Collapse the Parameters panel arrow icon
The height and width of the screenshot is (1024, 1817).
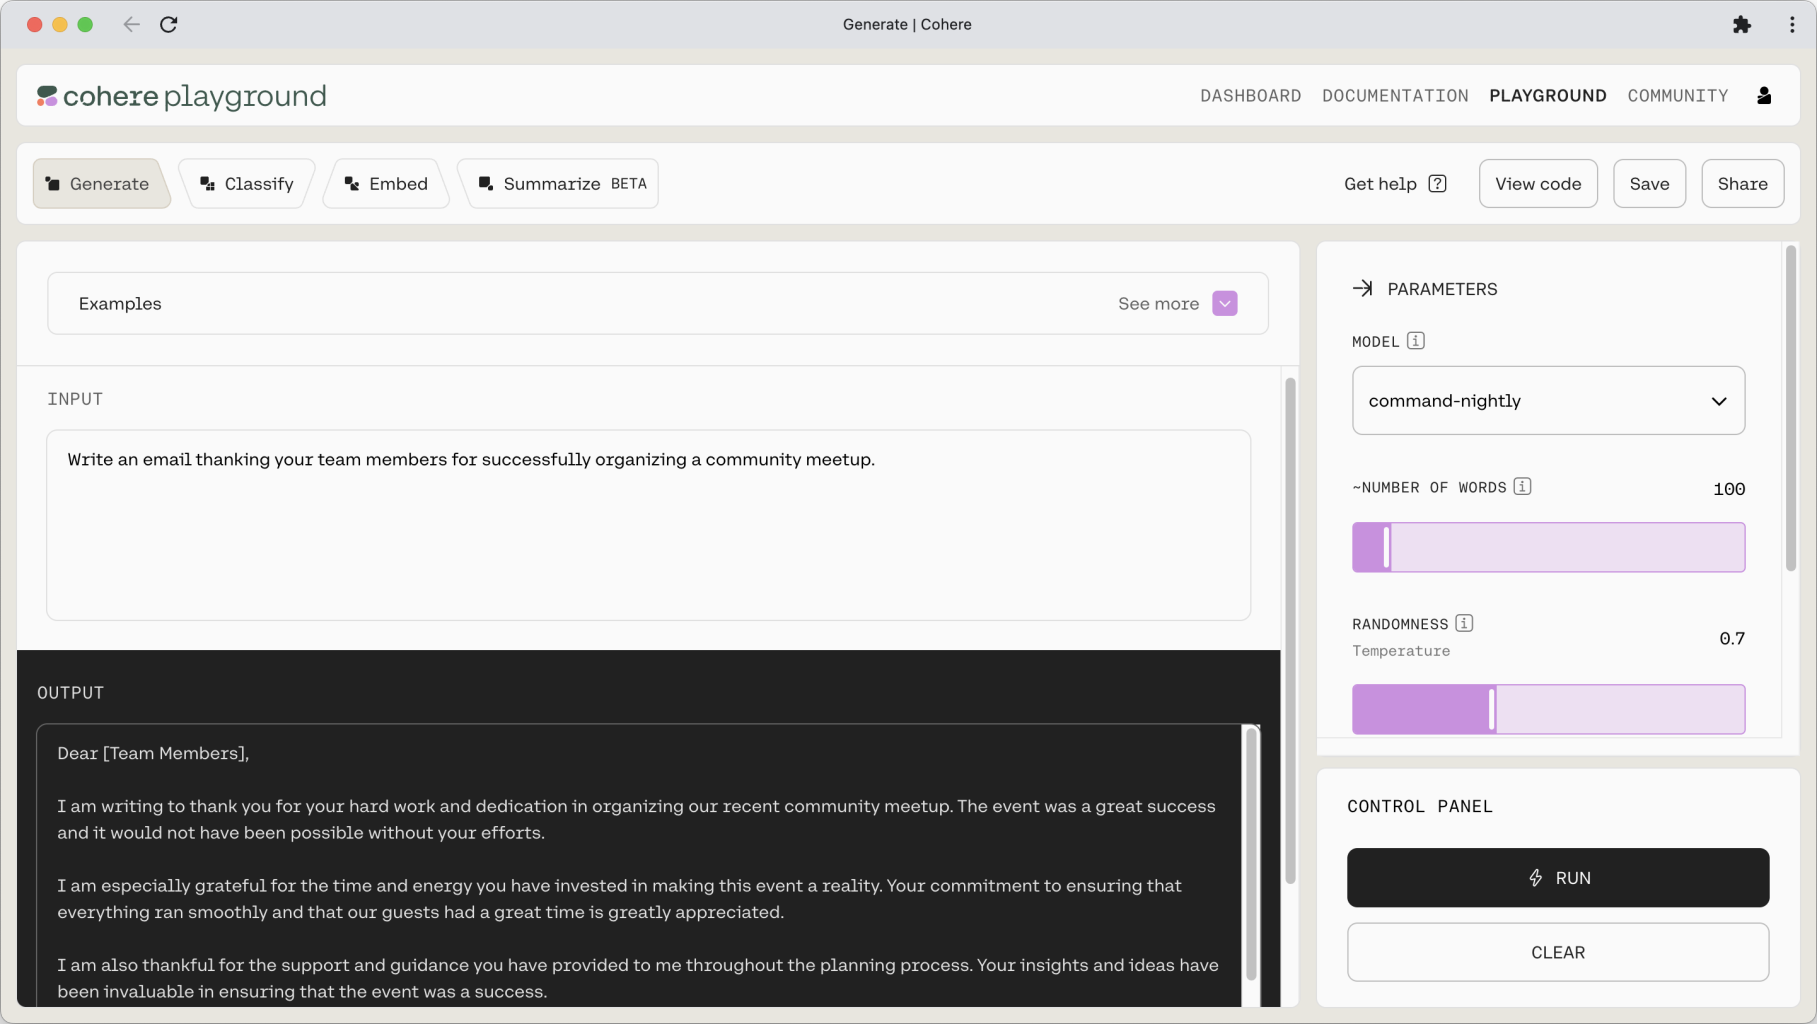1362,288
